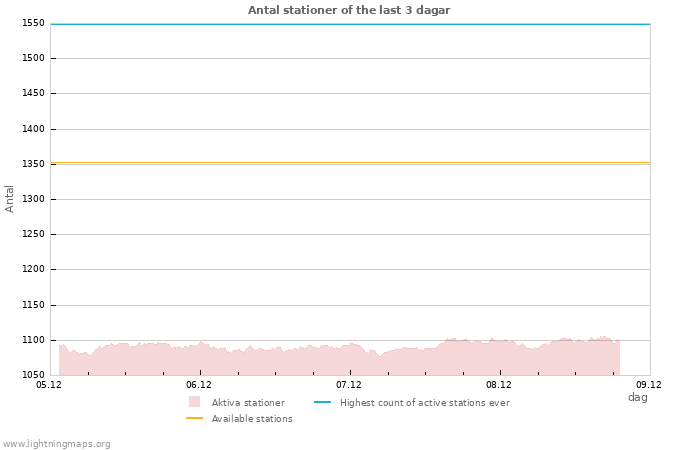Click the 'Aktiva stationer' legend label
Image resolution: width=700 pixels, height=450 pixels.
click(248, 403)
